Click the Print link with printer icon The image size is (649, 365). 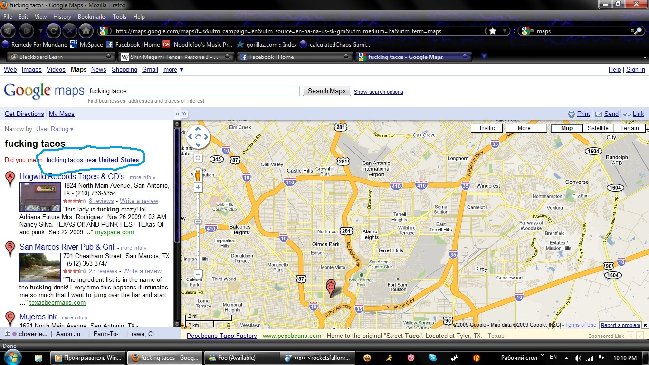coord(579,114)
